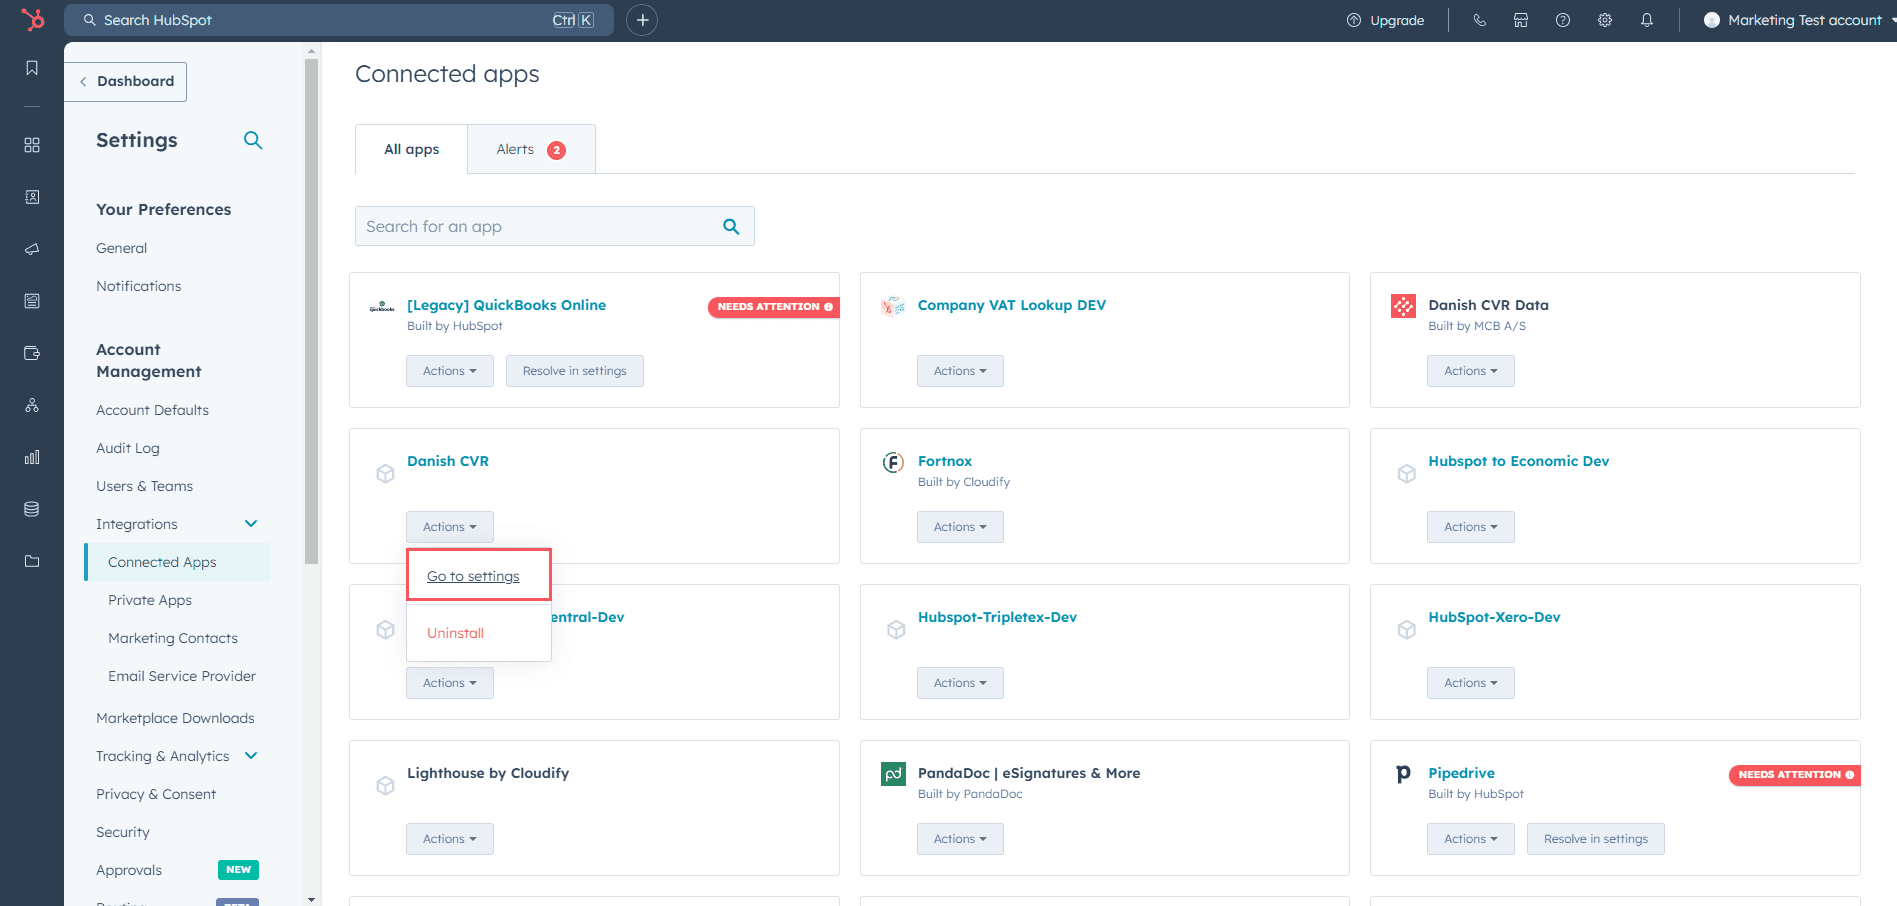Open the calling phone icon in top bar
1897x906 pixels.
[x=1479, y=20]
